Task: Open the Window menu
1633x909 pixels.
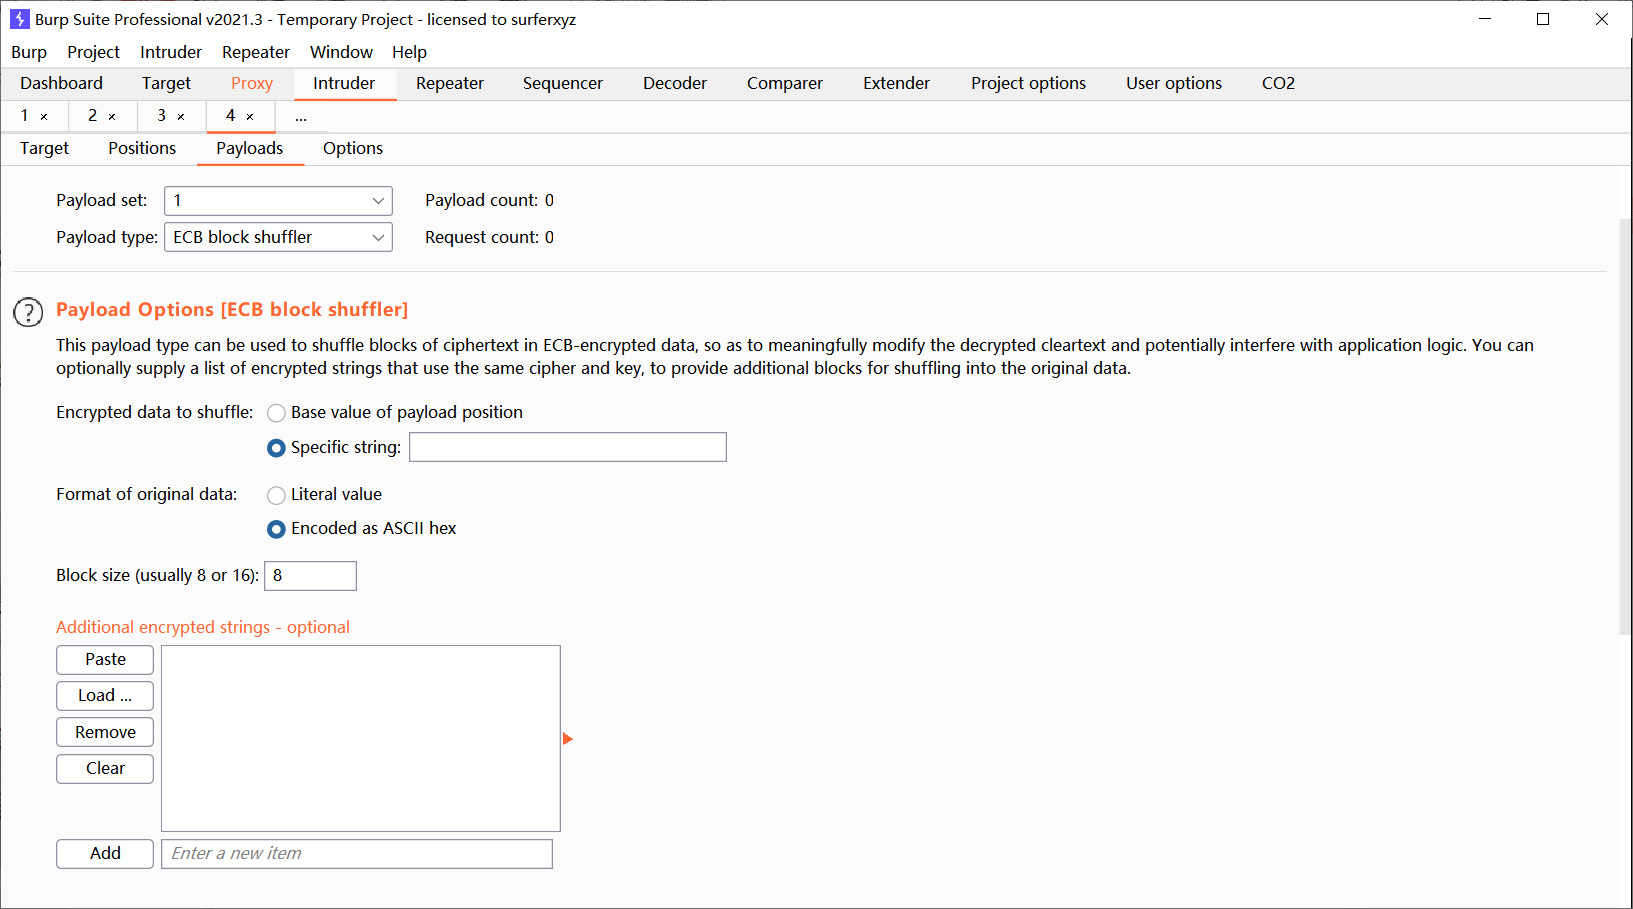Action: [x=341, y=52]
